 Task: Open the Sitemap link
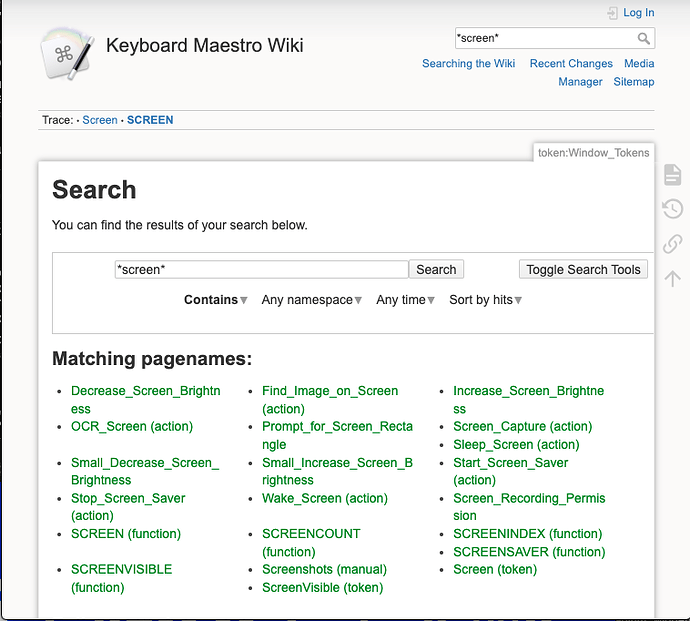pyautogui.click(x=634, y=82)
